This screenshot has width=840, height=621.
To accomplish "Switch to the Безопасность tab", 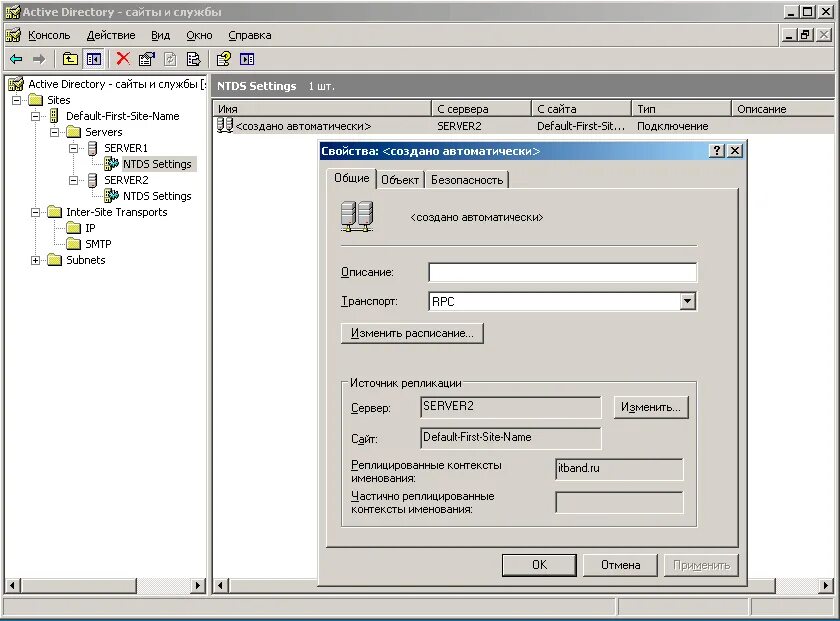I will tap(467, 180).
